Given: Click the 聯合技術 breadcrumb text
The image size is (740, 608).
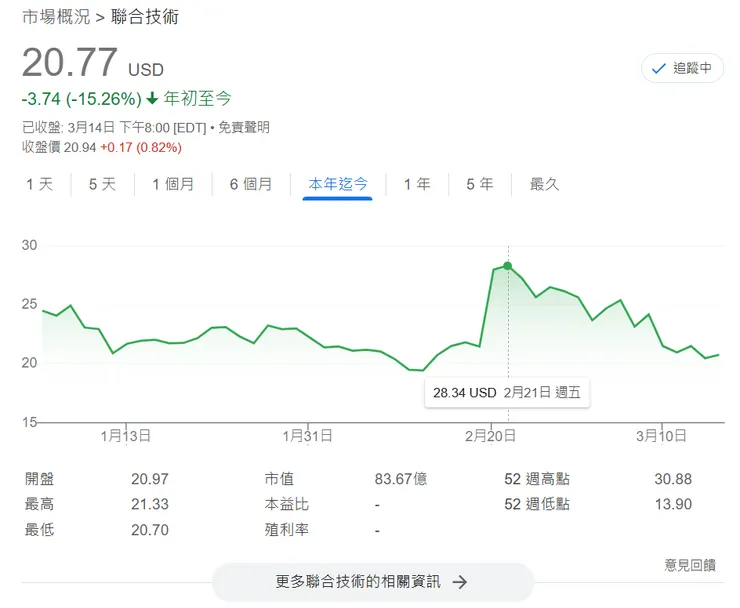Looking at the screenshot, I should point(145,17).
